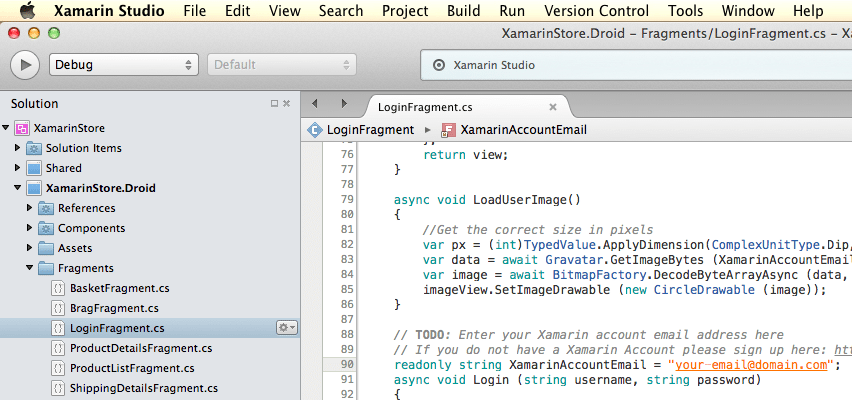Click the Xamarin Studio status search field
Viewport: 852px width, 400px height.
636,65
